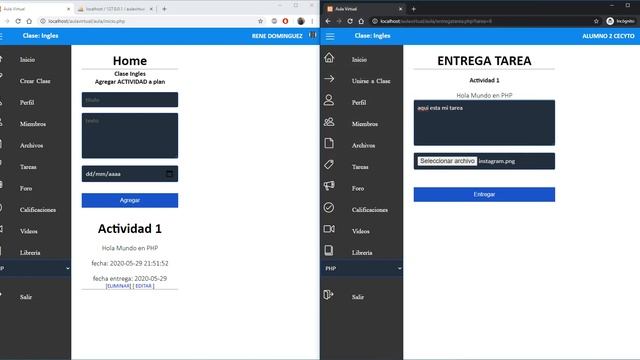Open Perfil in left sidebar
640x360 pixels.
tap(27, 102)
